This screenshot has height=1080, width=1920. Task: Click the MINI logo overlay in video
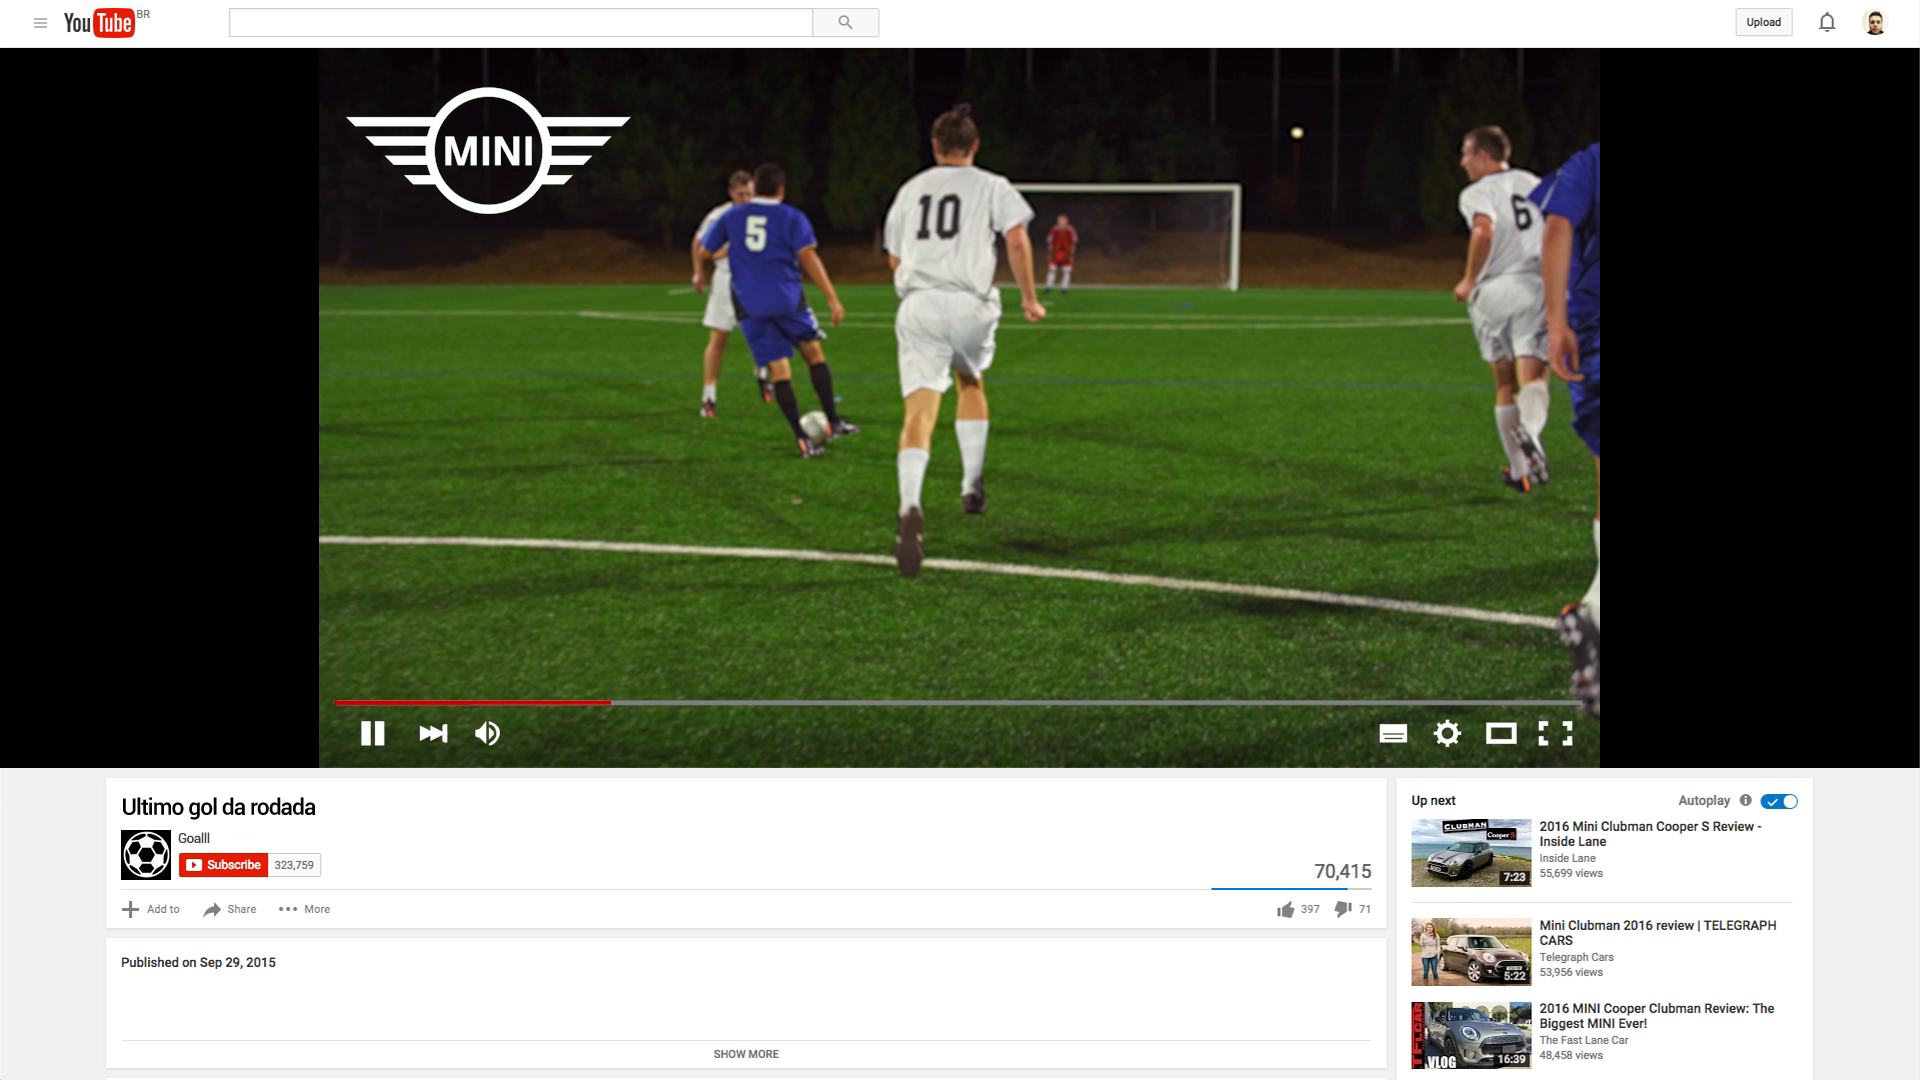488,150
